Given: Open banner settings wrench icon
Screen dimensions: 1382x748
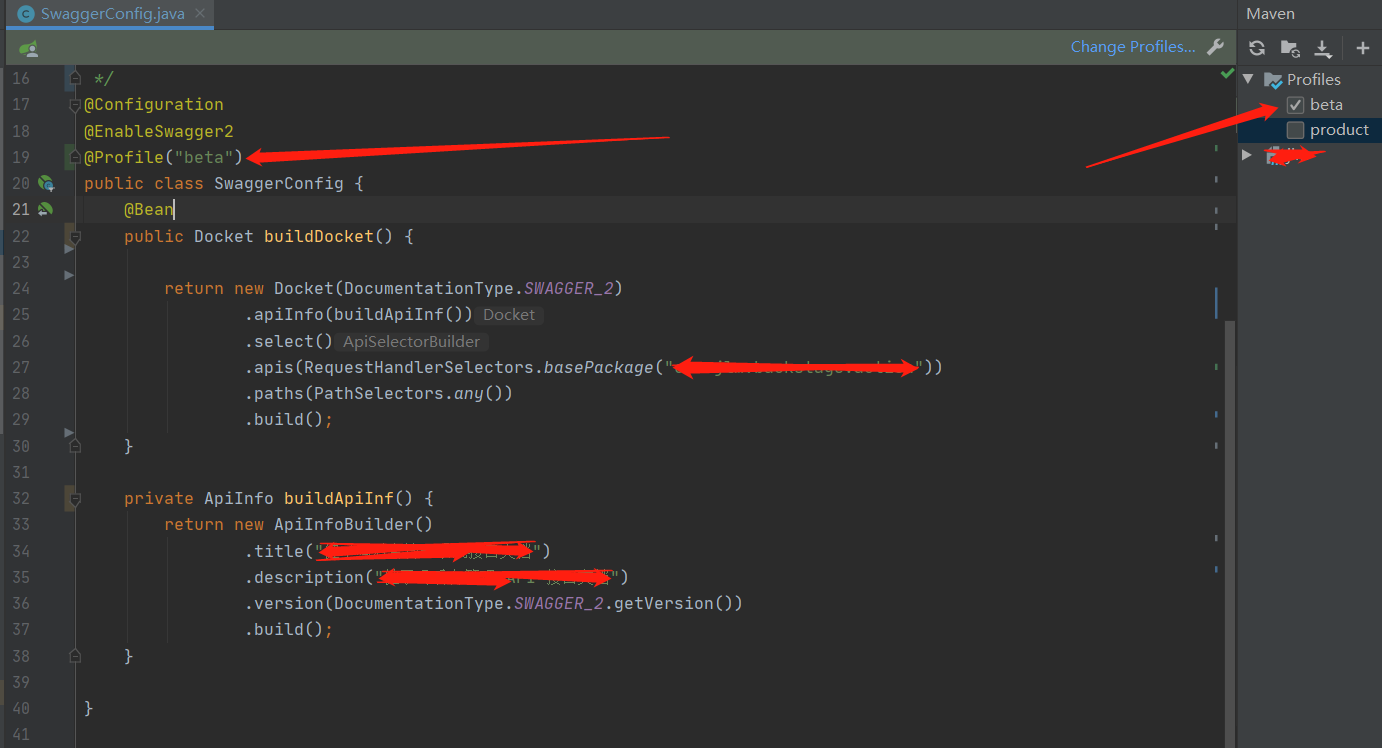Looking at the screenshot, I should click(1216, 46).
